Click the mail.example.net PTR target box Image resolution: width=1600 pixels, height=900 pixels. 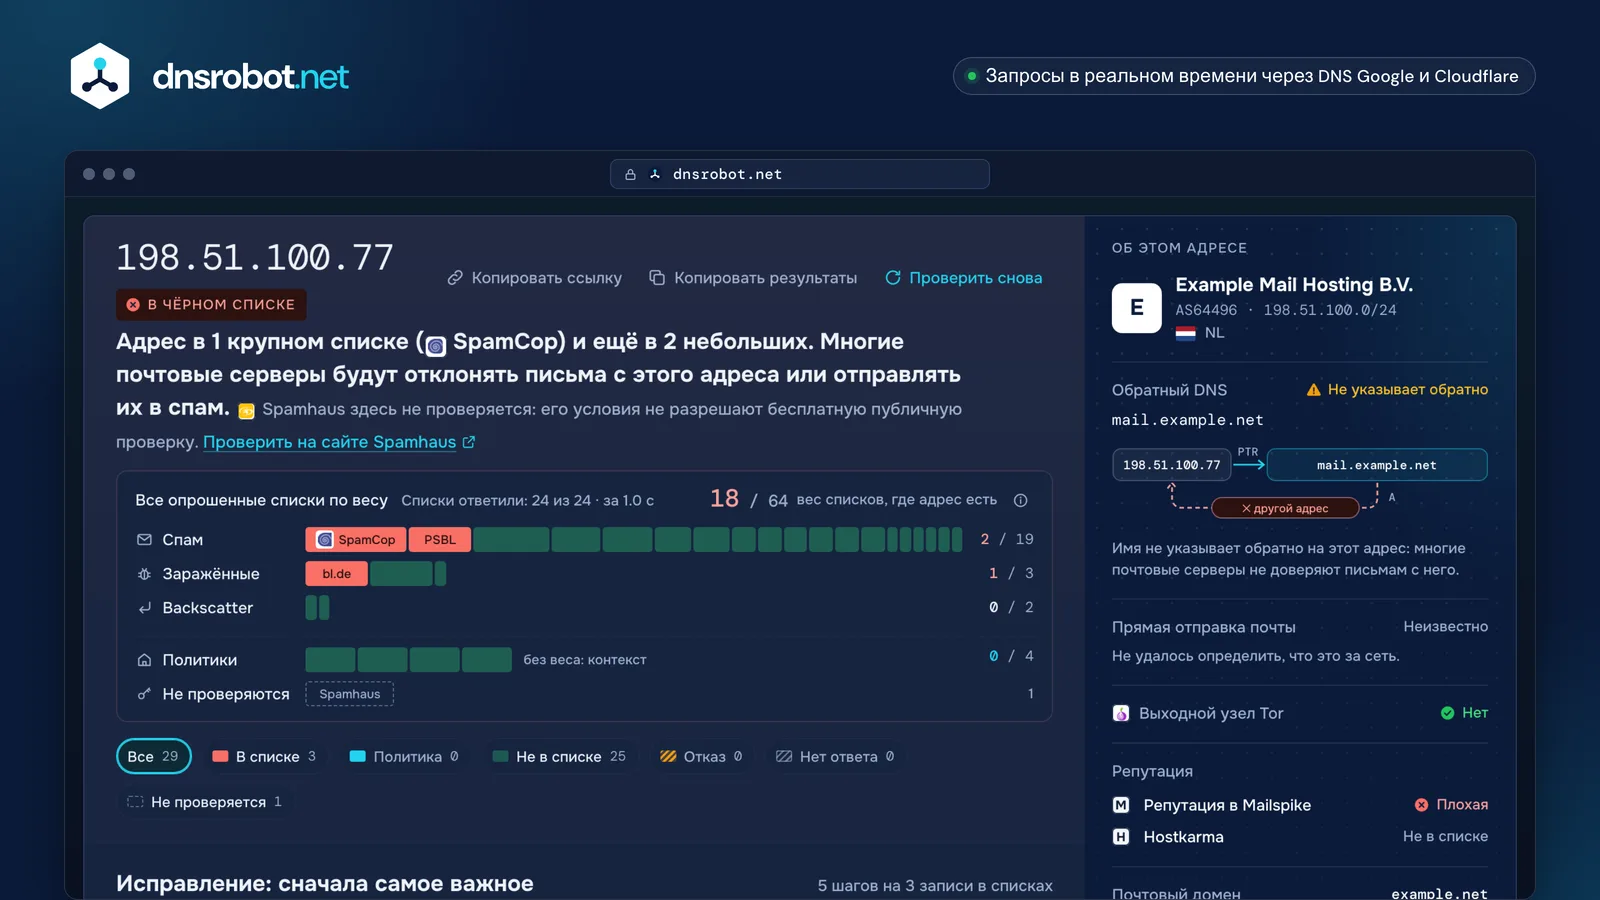click(1377, 465)
